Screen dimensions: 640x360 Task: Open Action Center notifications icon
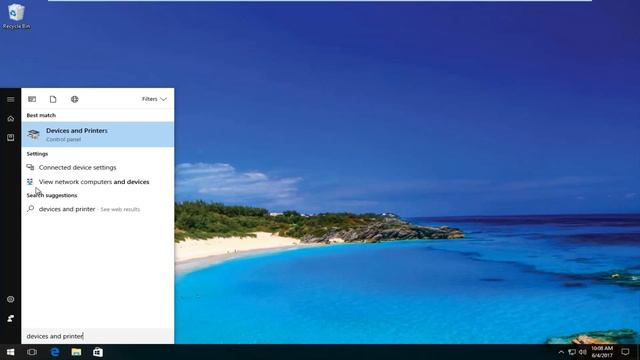(625, 352)
